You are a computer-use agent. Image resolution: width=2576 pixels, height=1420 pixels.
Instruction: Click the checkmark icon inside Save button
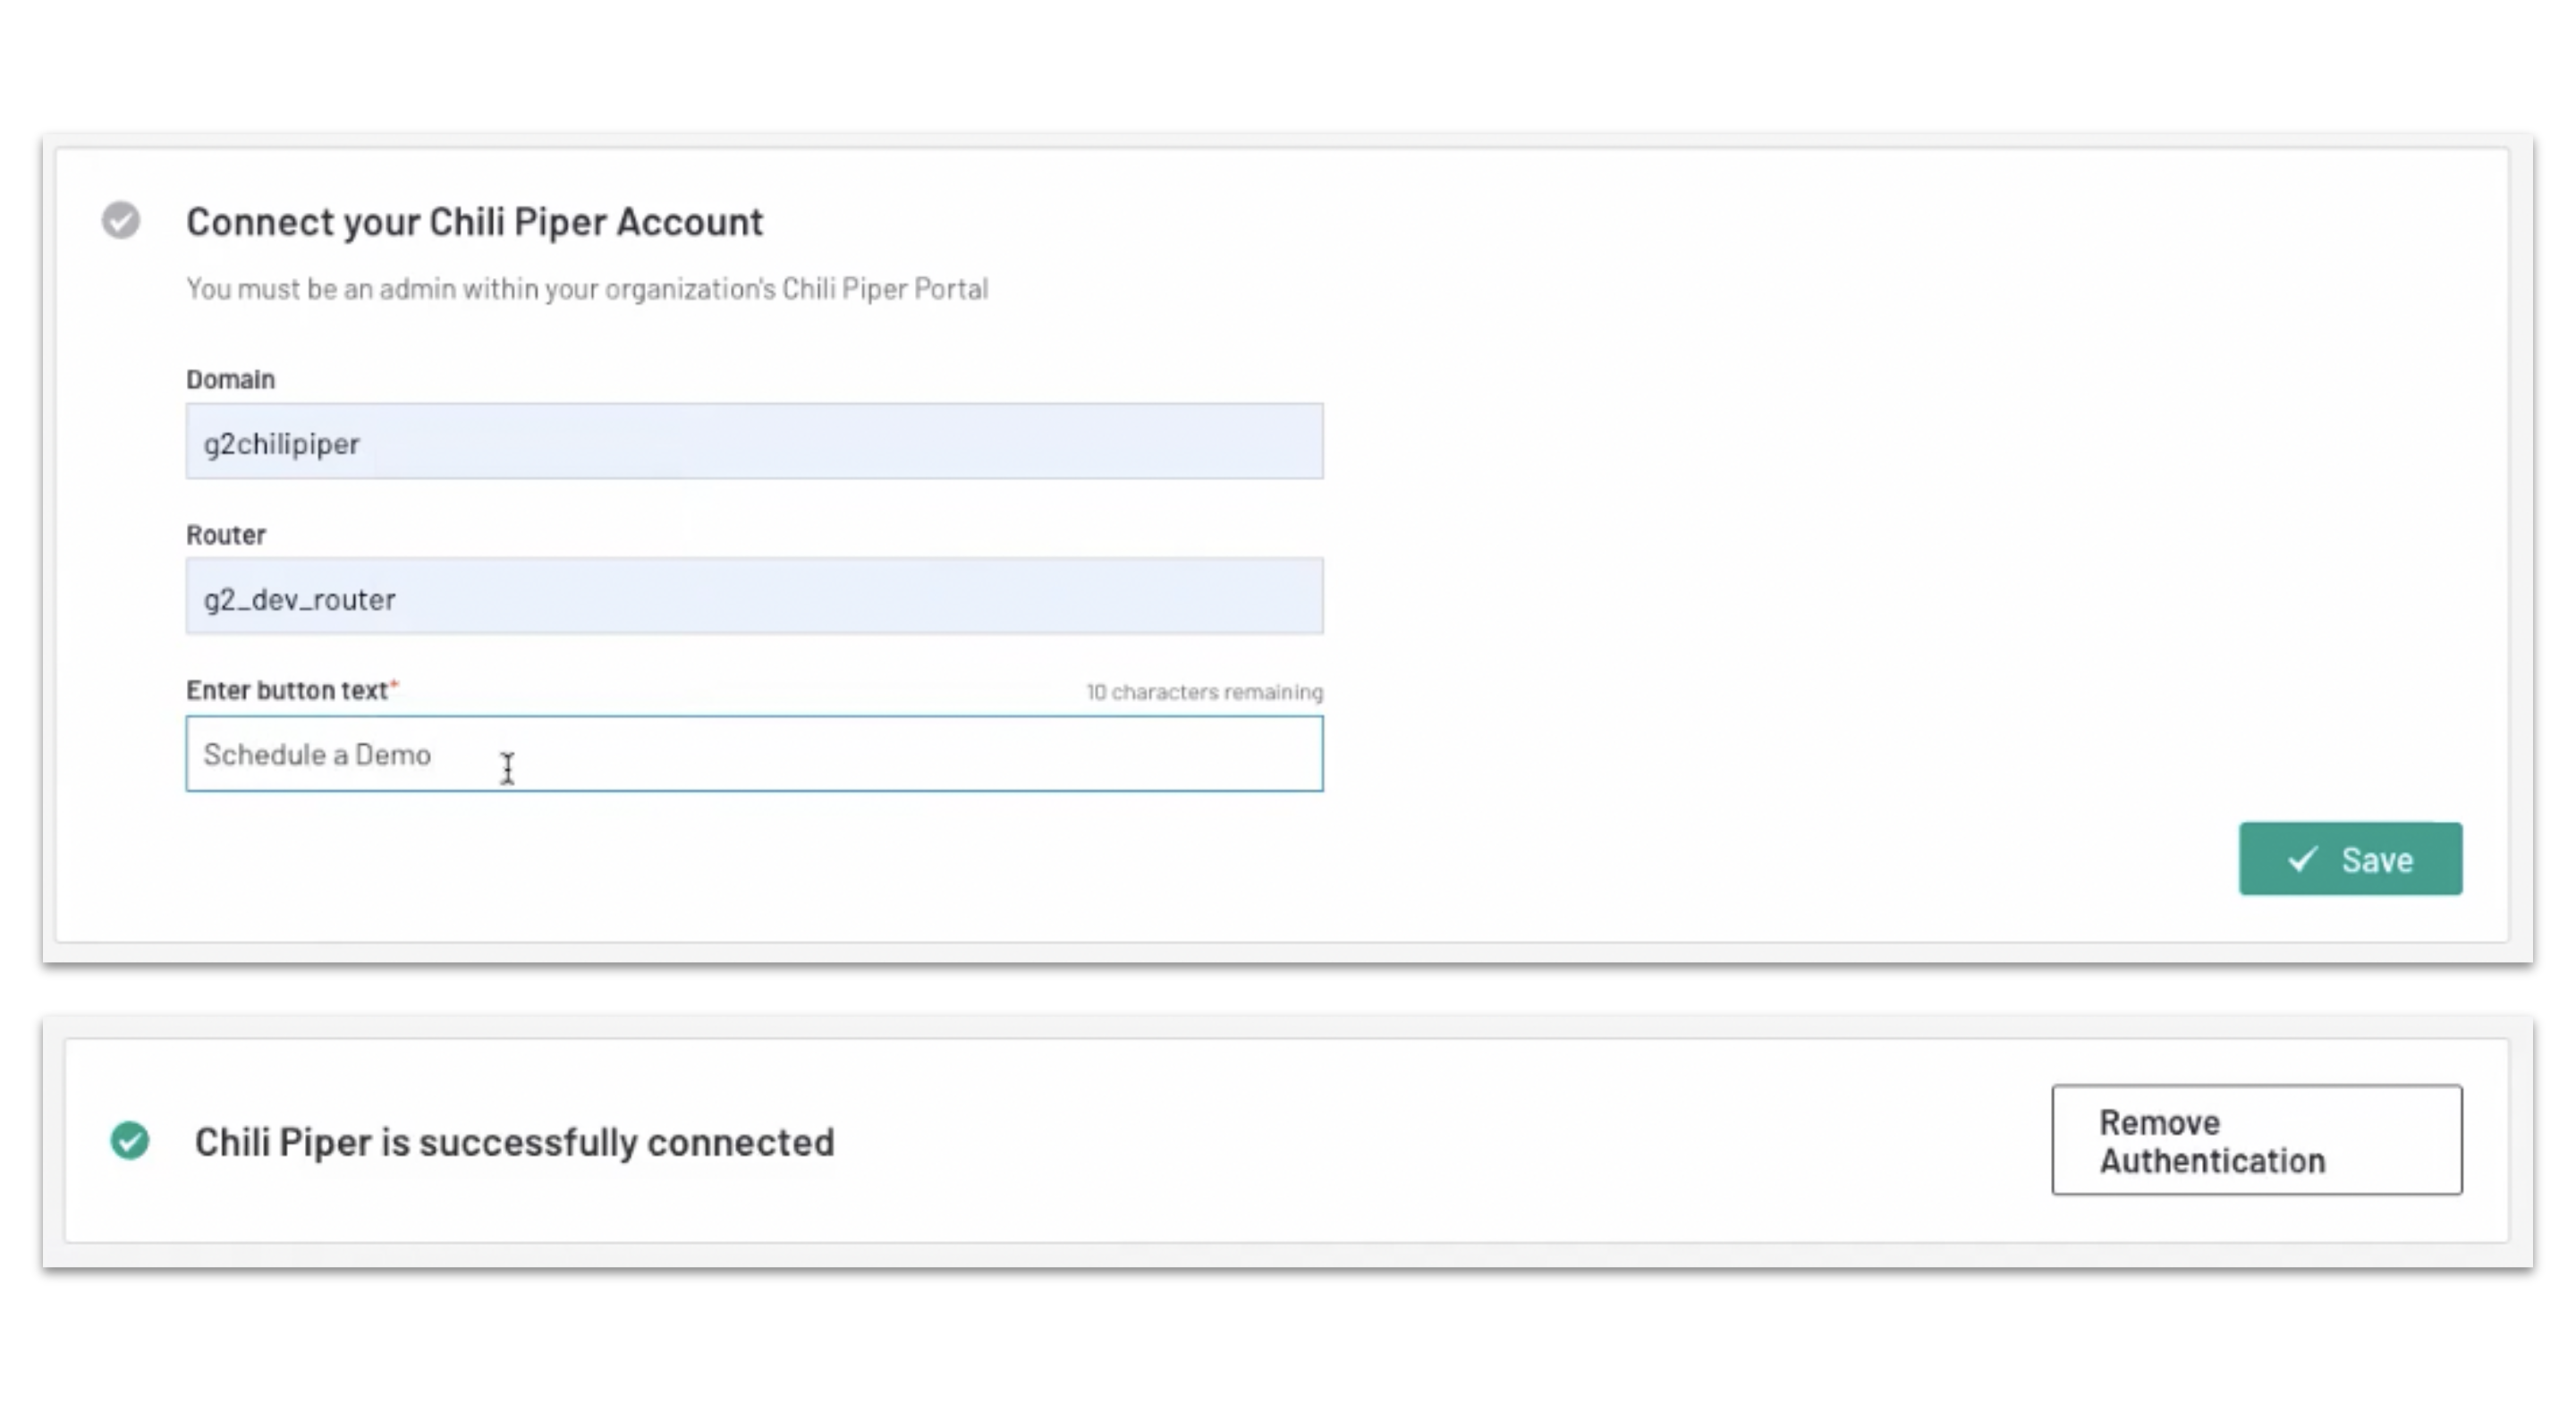pyautogui.click(x=2303, y=859)
